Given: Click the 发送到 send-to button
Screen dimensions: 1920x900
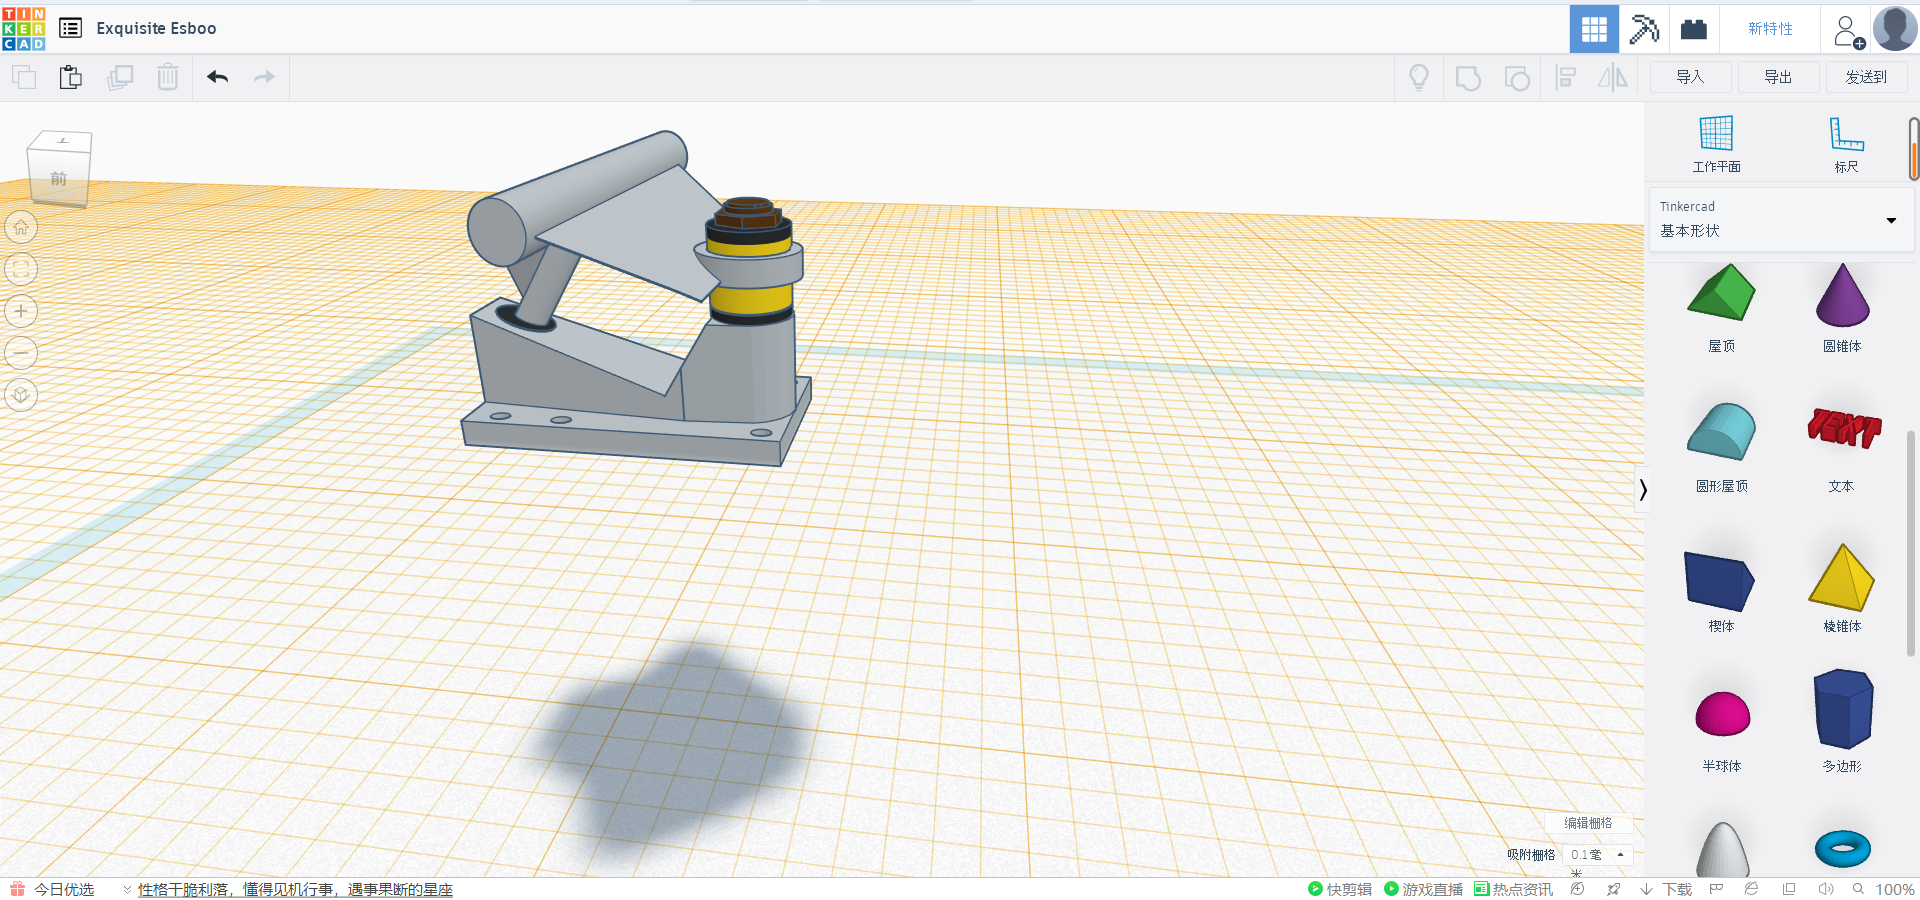Looking at the screenshot, I should [1866, 77].
